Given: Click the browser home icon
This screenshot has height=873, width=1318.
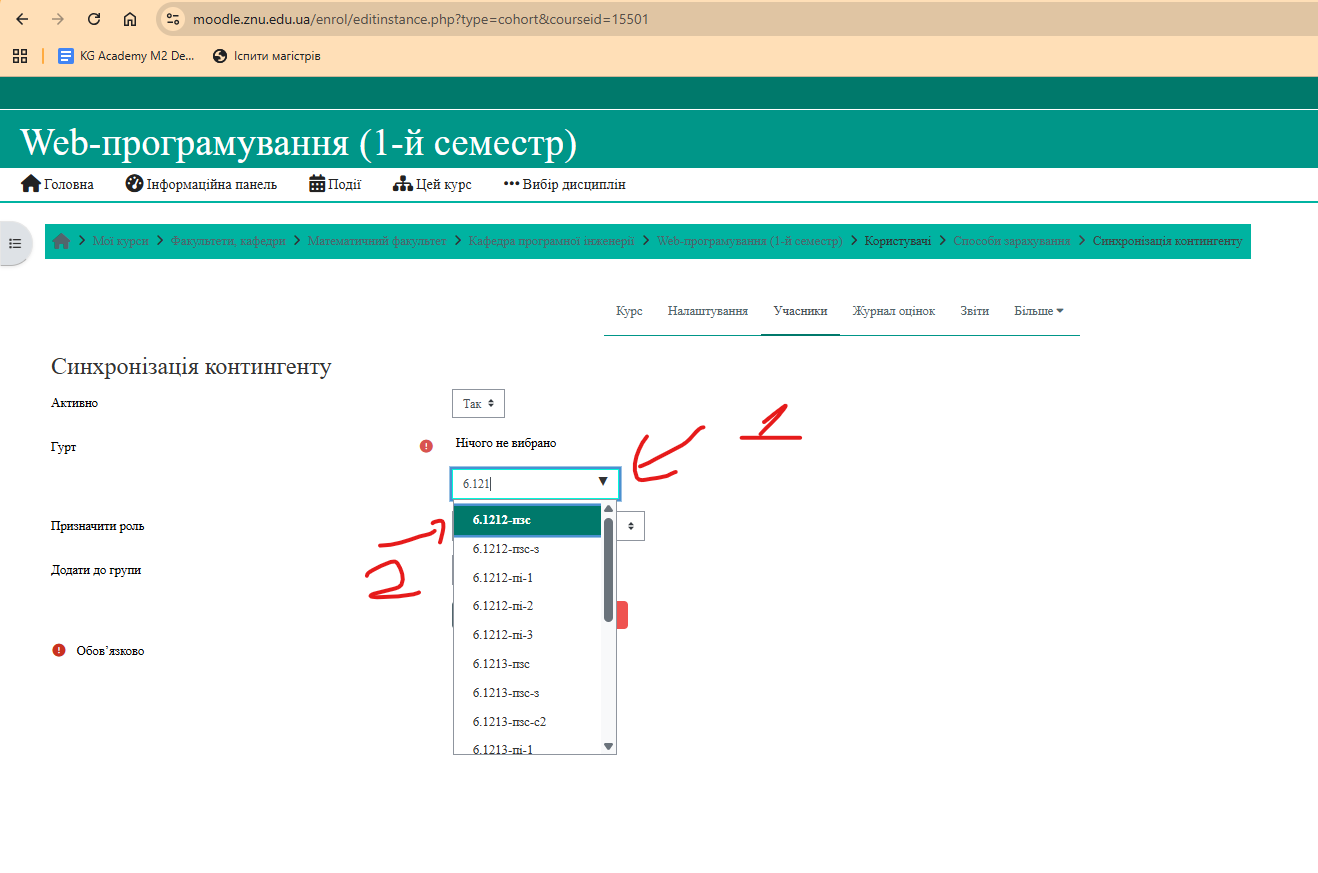Looking at the screenshot, I should coord(130,19).
